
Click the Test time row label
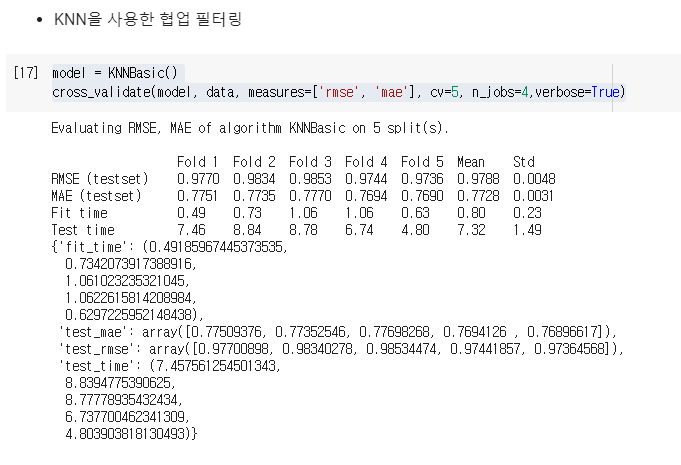tap(83, 230)
